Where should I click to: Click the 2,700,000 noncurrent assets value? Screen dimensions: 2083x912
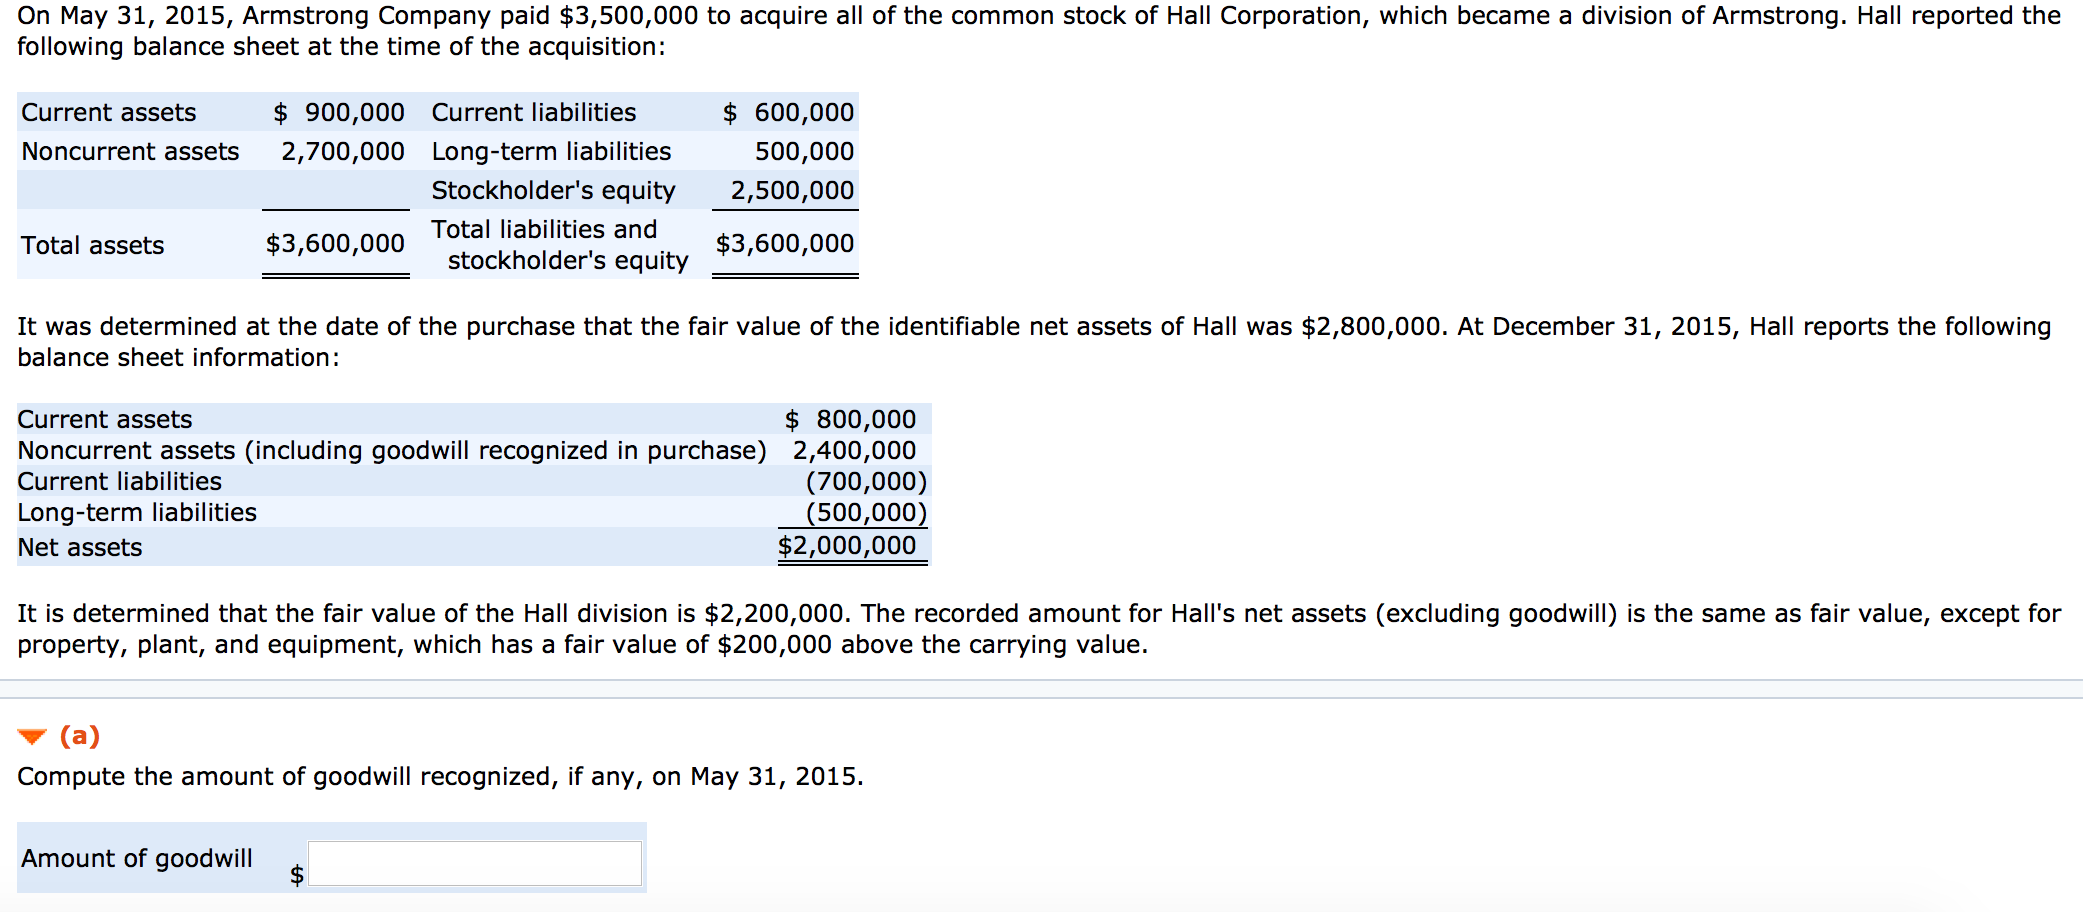[343, 151]
